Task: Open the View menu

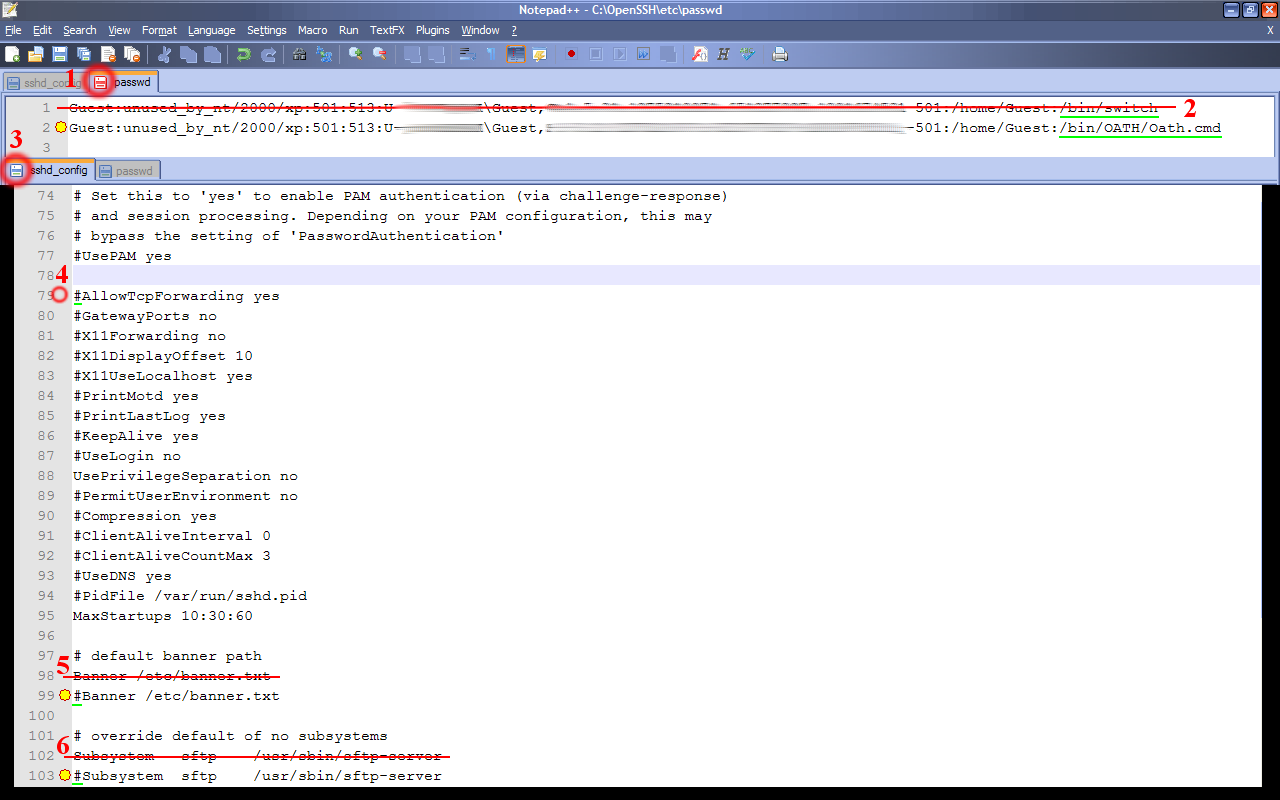Action: coord(119,31)
